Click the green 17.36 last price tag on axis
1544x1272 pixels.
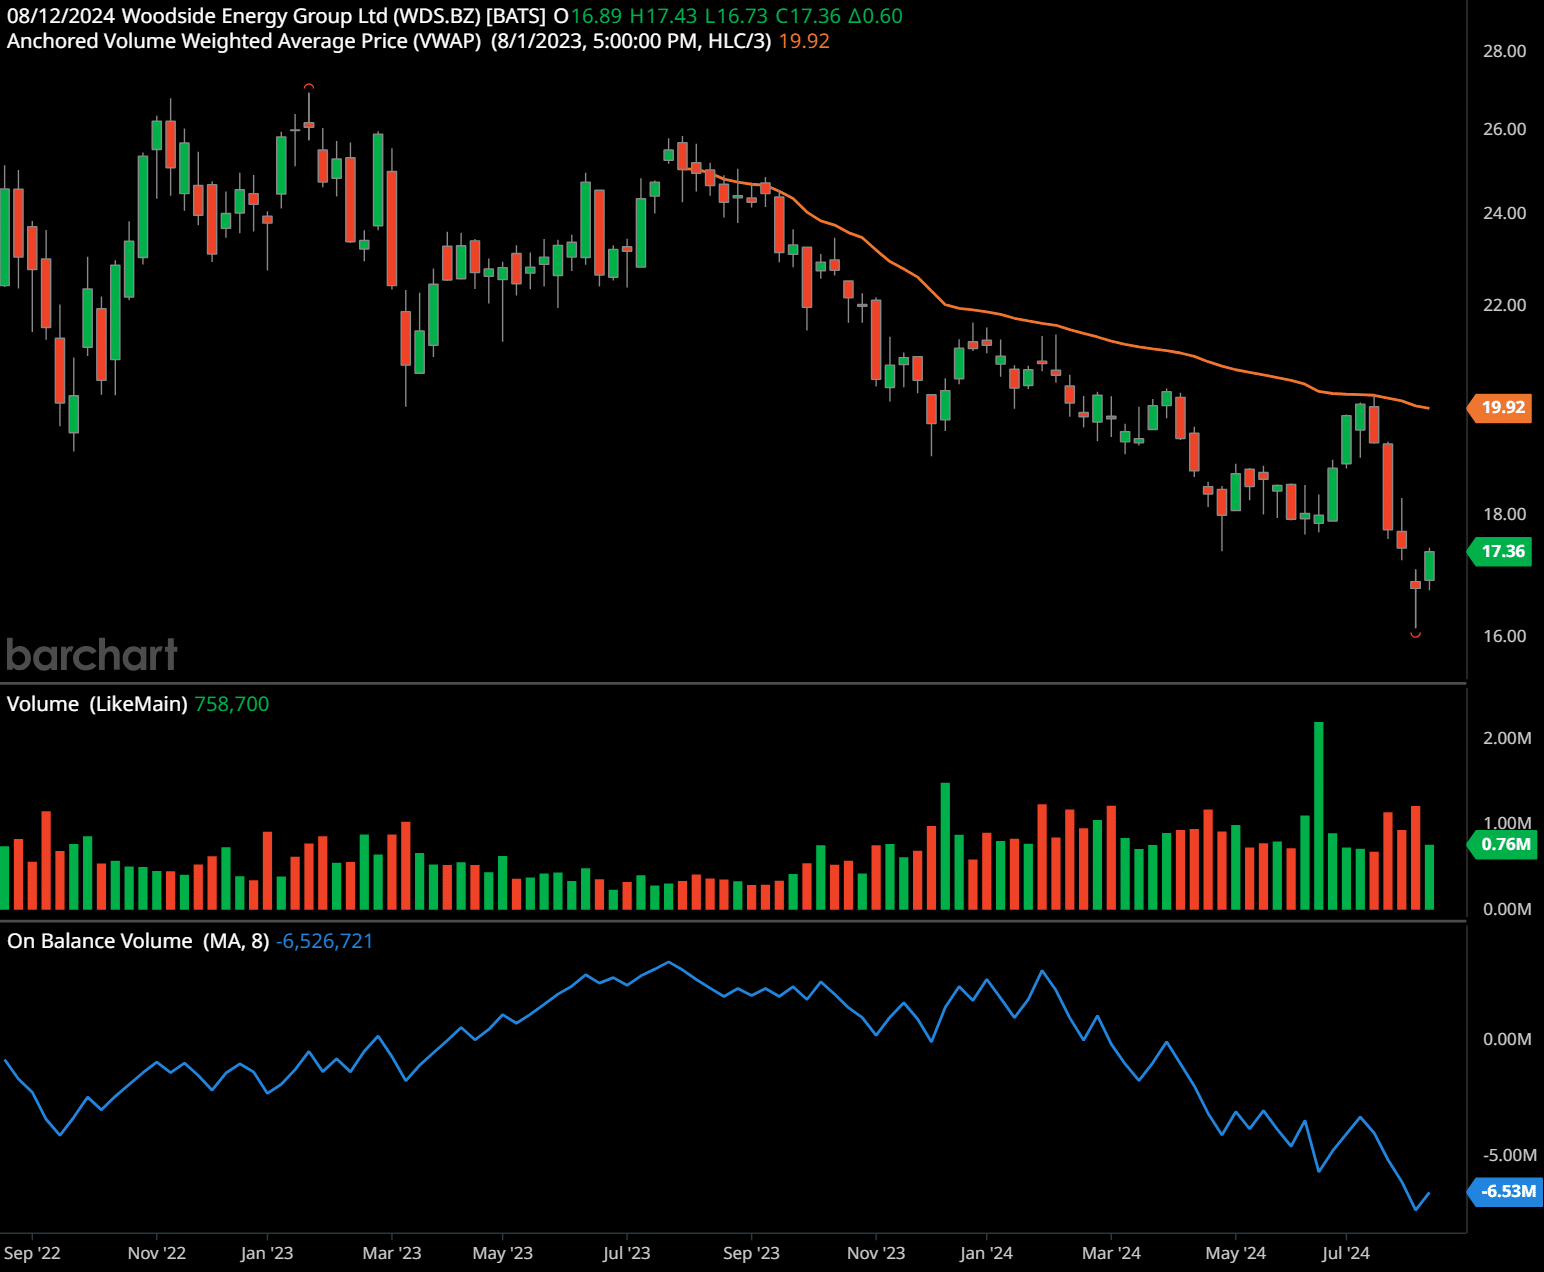(1499, 551)
